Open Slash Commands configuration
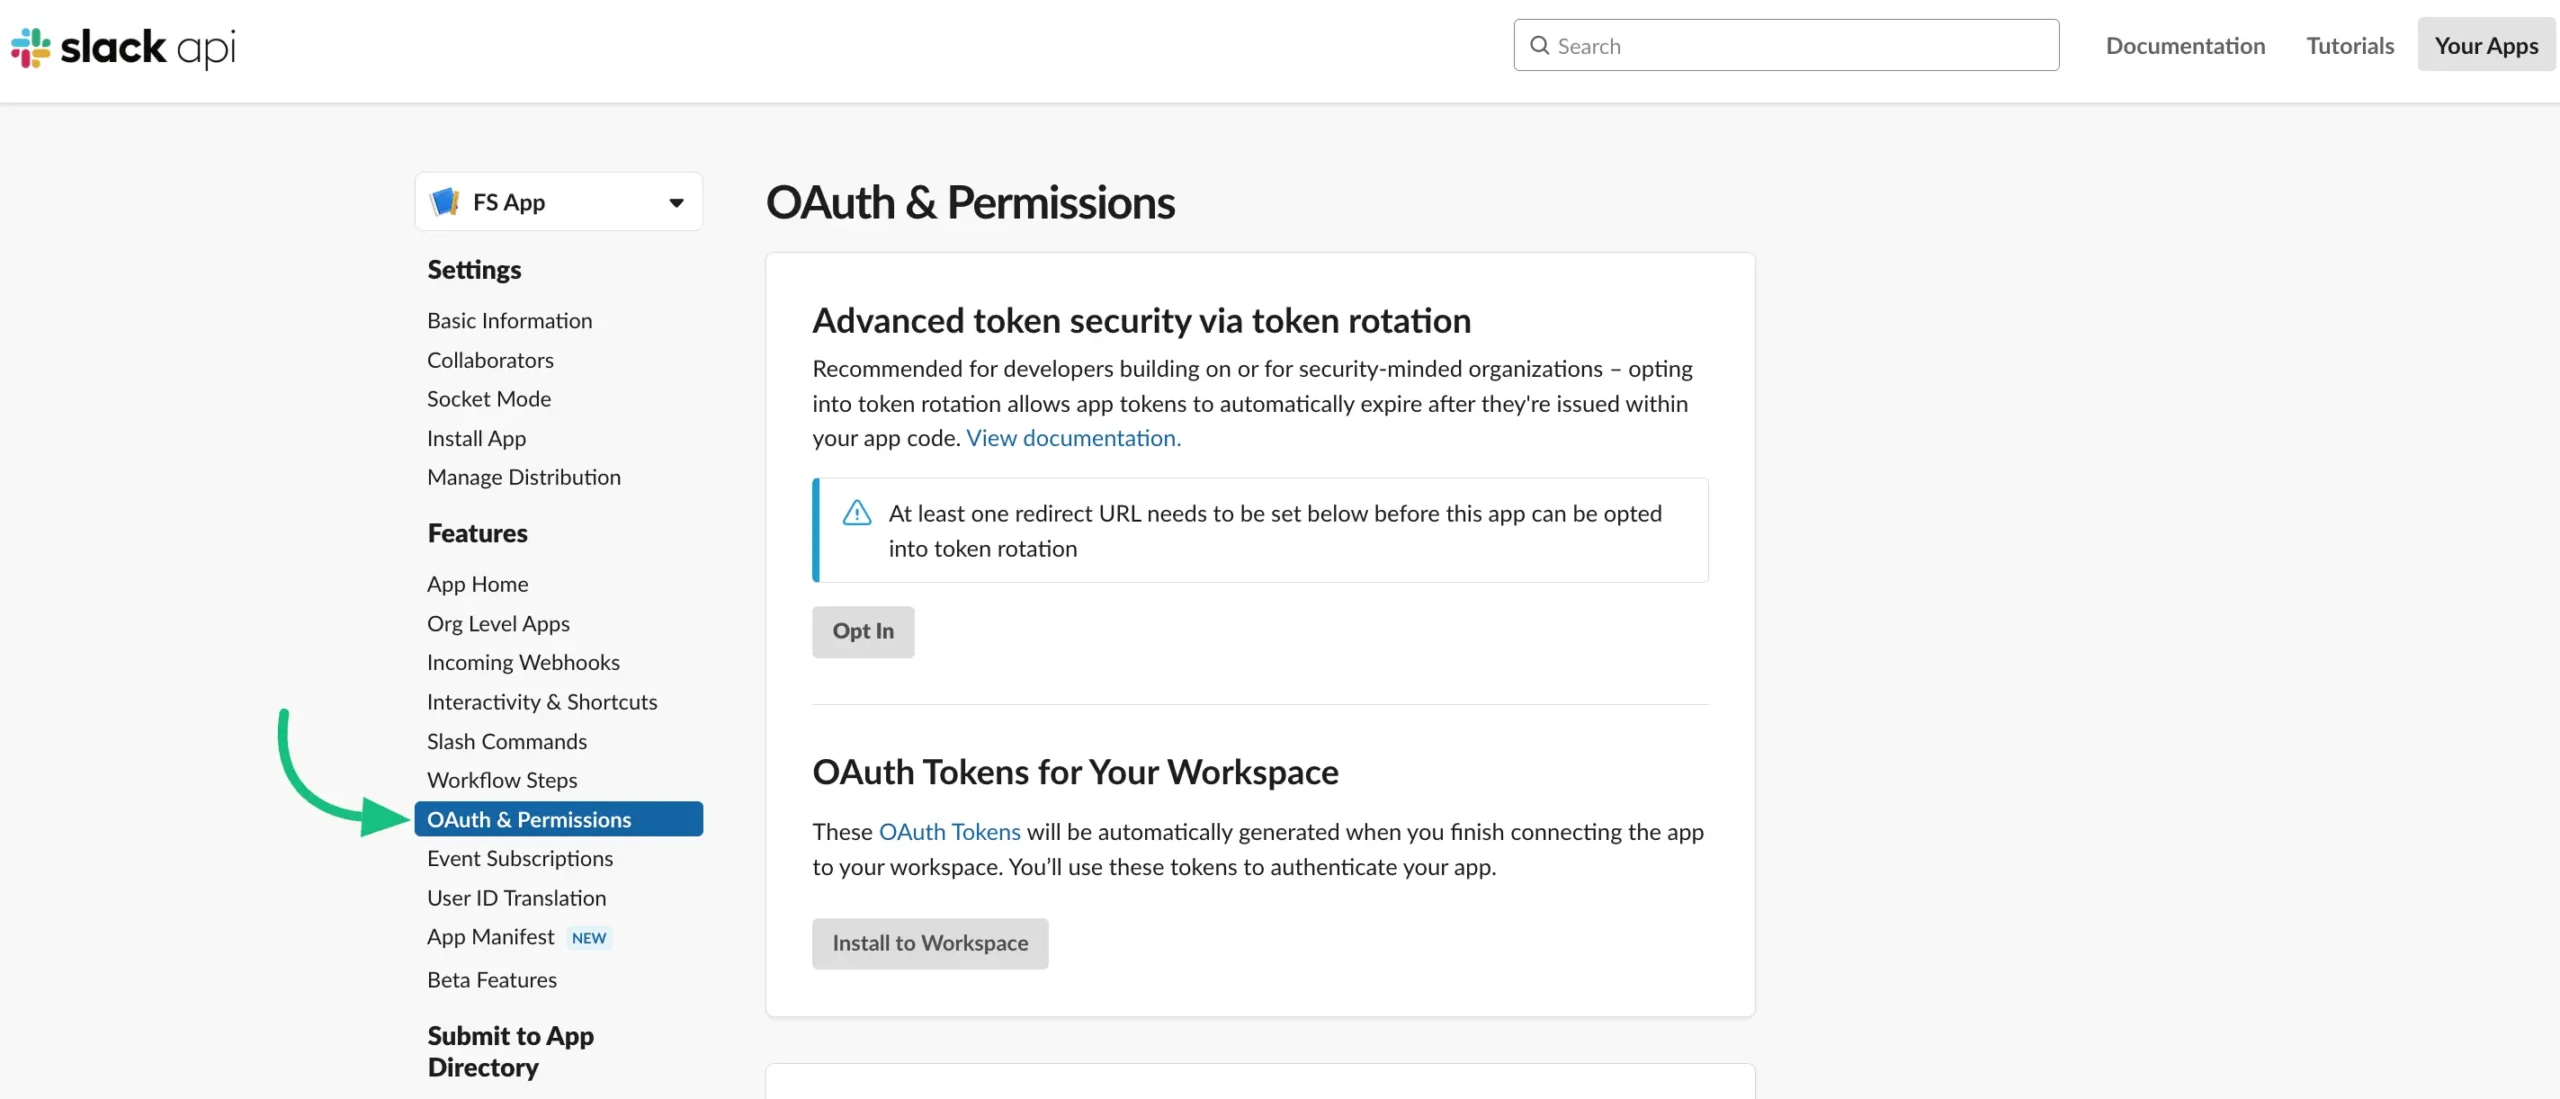 (507, 741)
